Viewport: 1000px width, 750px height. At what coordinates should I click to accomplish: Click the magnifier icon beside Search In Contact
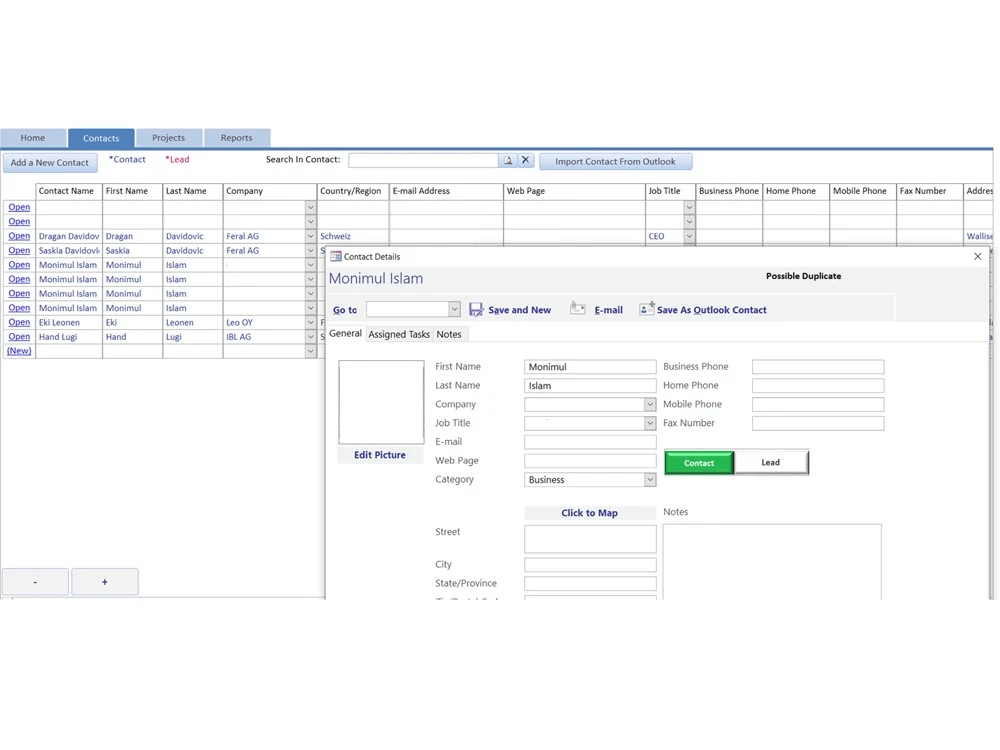coord(509,159)
